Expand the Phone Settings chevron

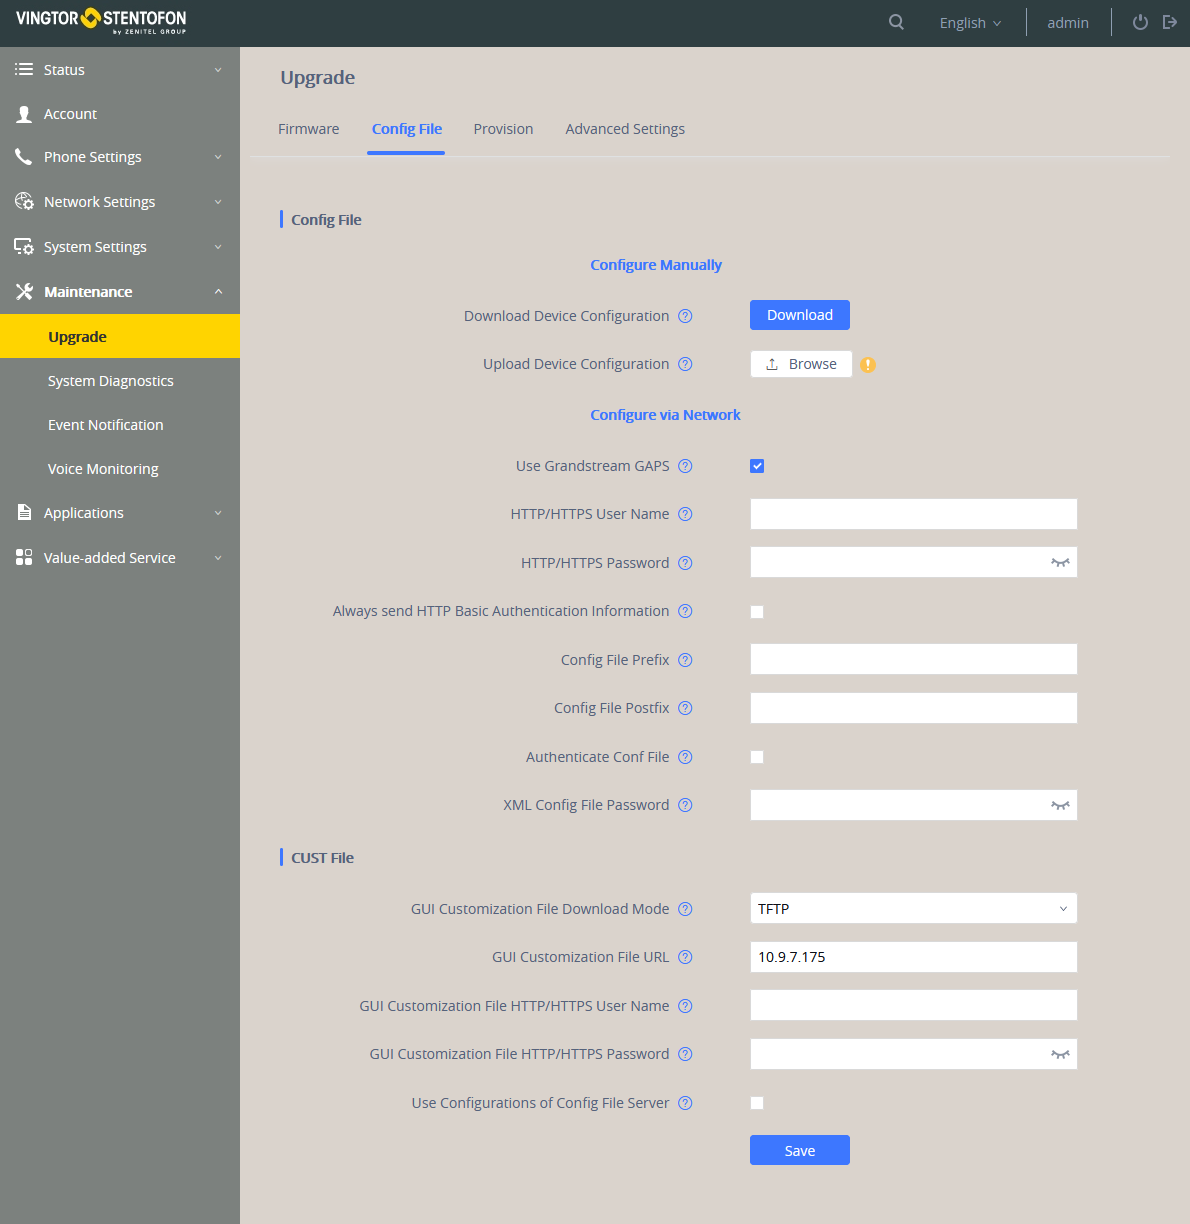click(x=218, y=157)
